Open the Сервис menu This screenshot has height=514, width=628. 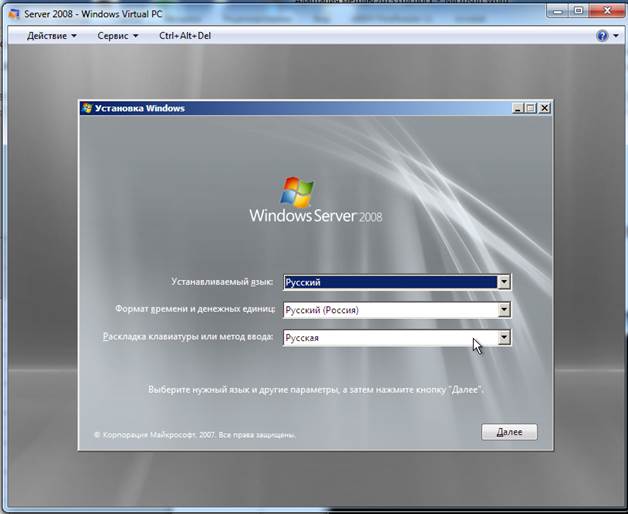point(118,36)
